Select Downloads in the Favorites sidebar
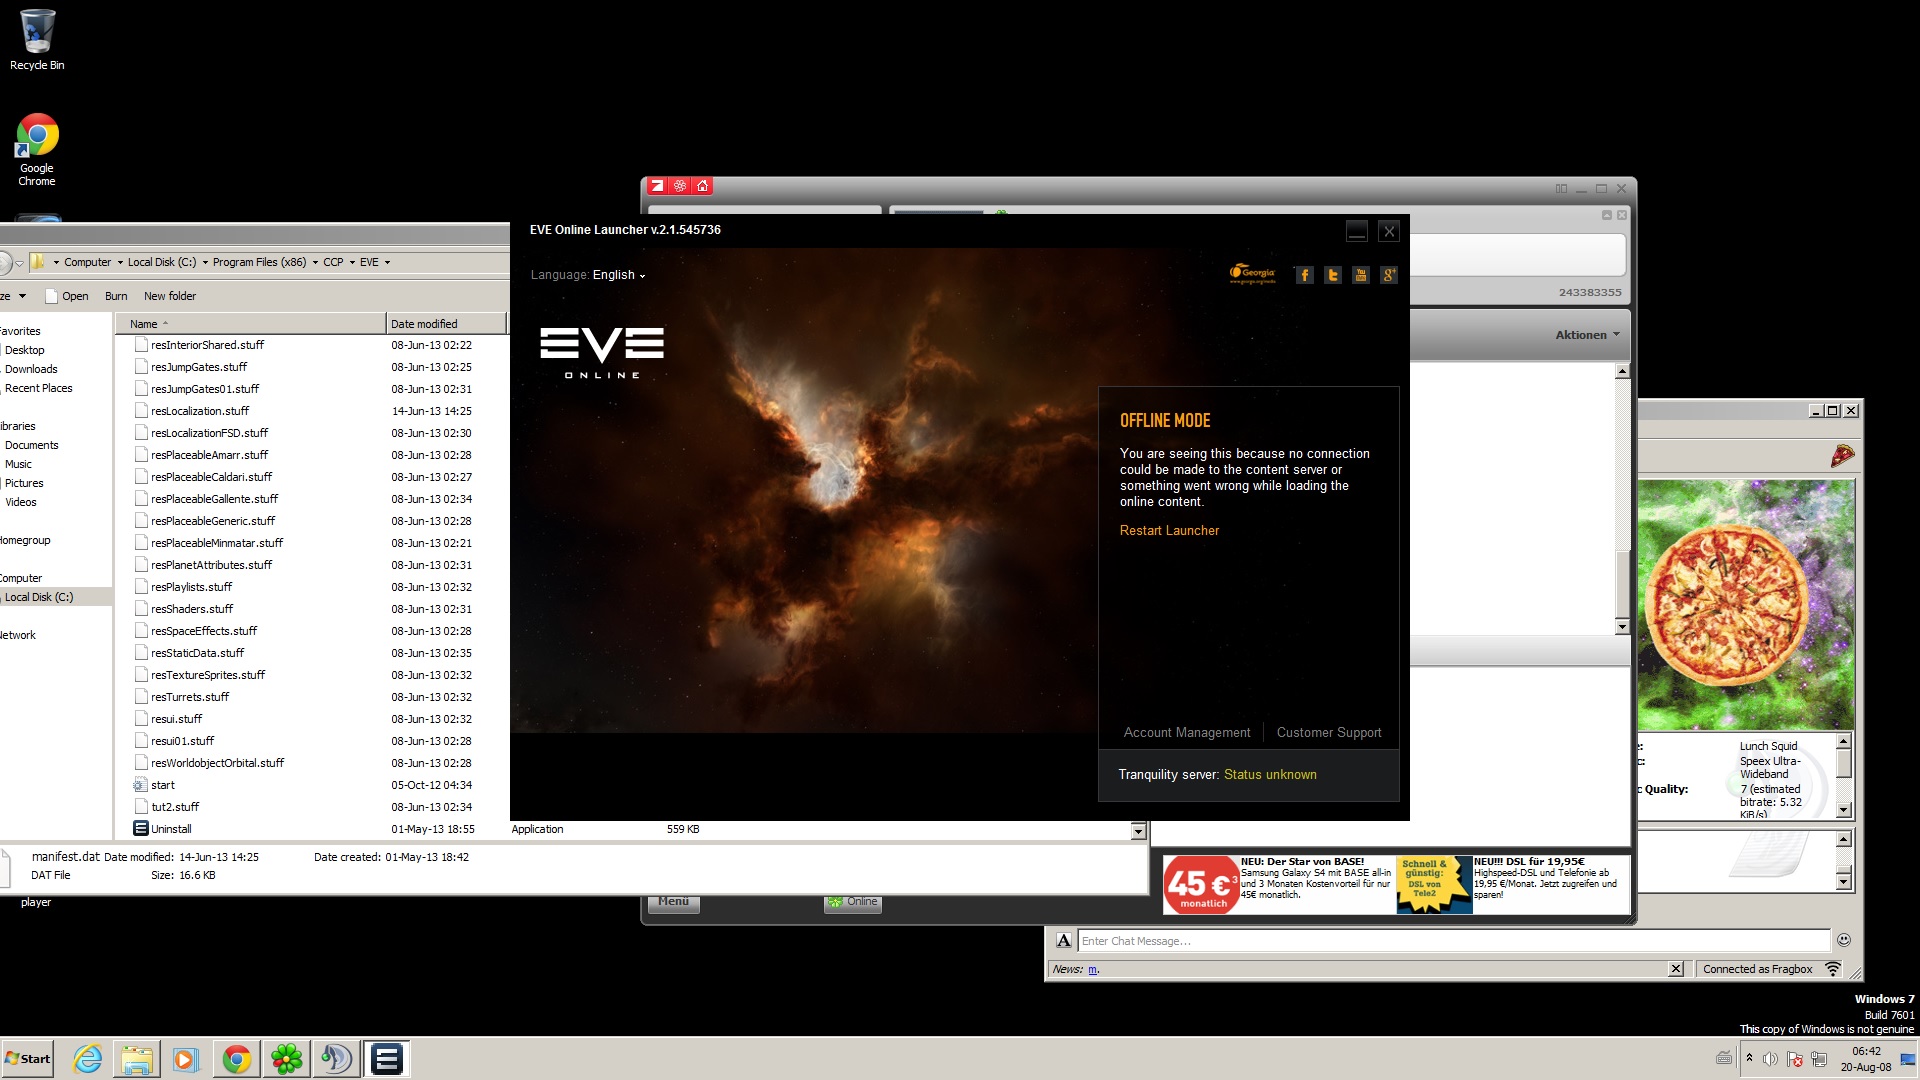 [x=31, y=369]
